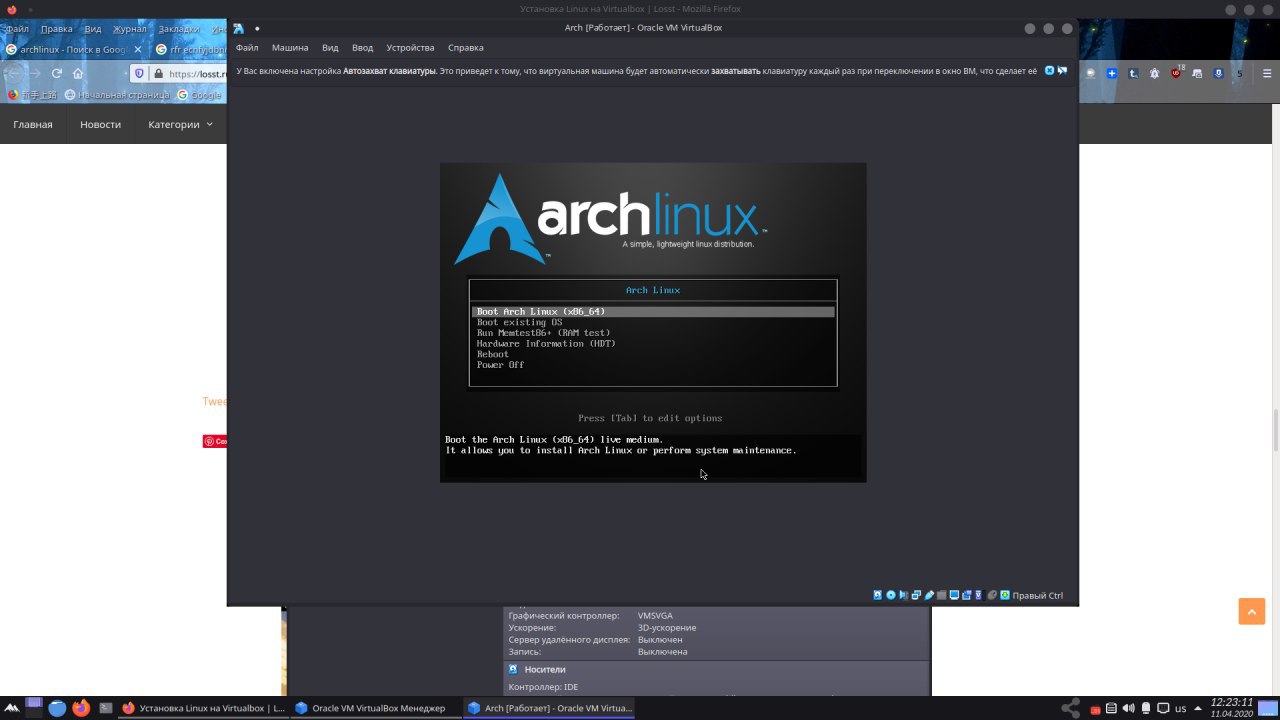Click the hard disk activity status icon
This screenshot has height=720, width=1280.
[878, 595]
